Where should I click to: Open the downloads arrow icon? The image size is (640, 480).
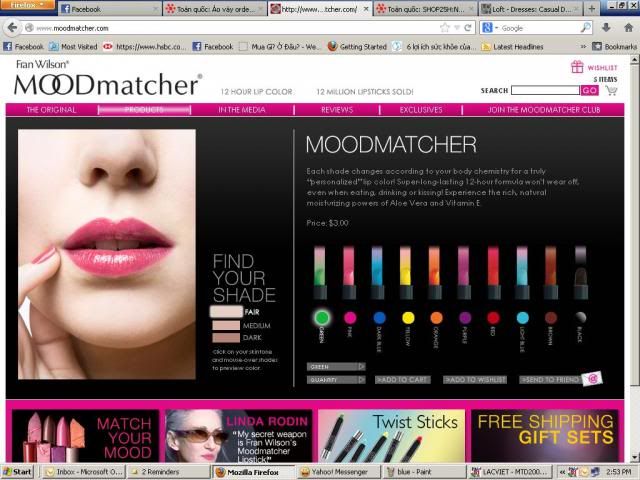[606, 28]
